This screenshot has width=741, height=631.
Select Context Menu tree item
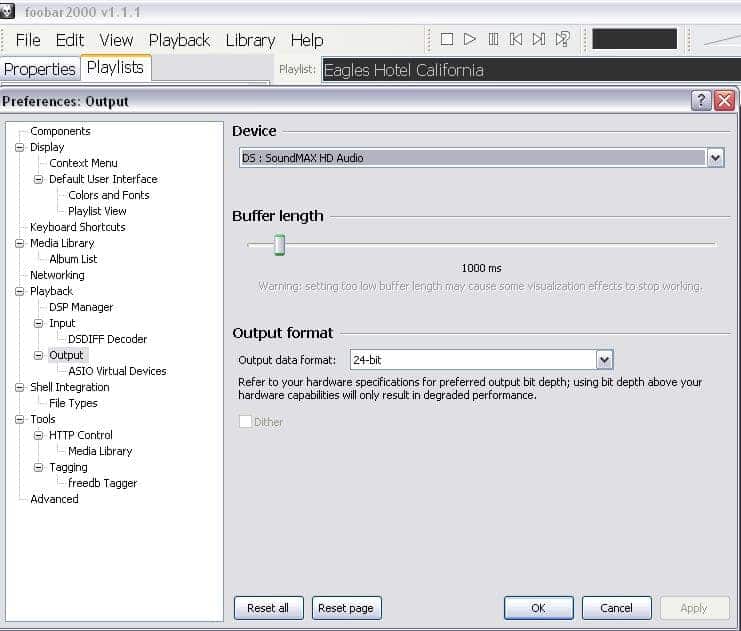(83, 164)
